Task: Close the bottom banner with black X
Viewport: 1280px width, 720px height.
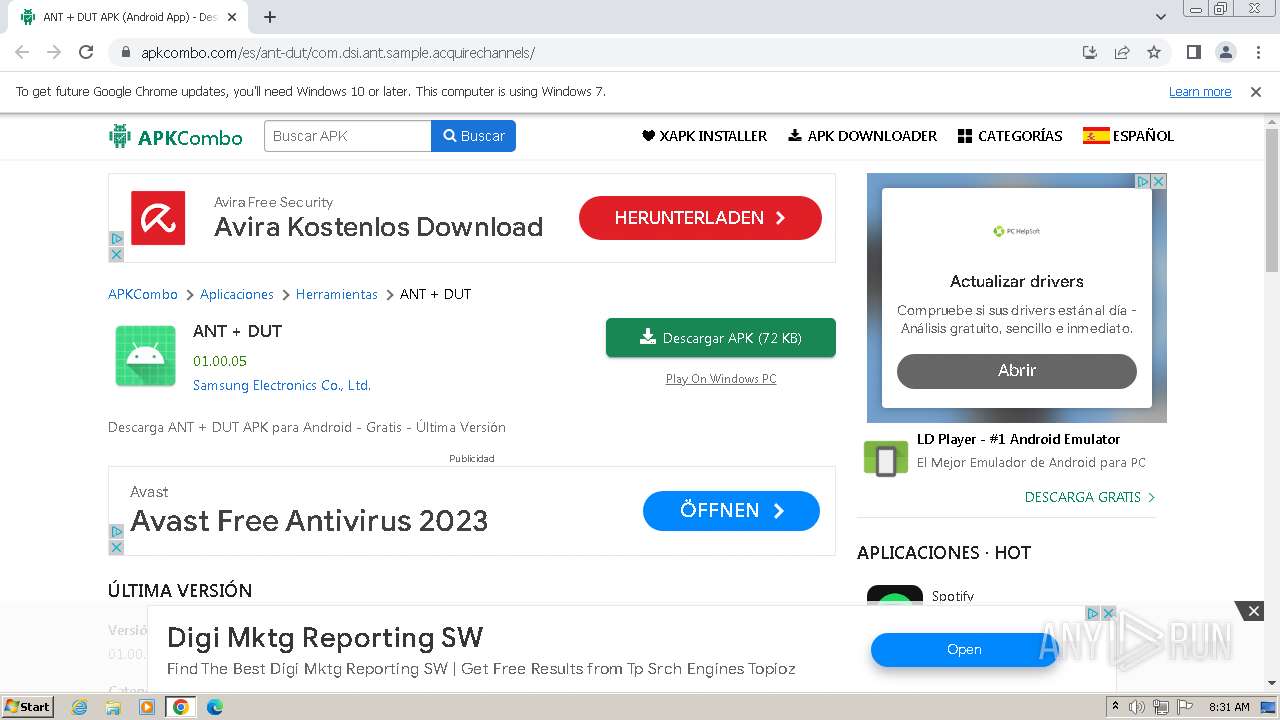Action: [x=1253, y=611]
